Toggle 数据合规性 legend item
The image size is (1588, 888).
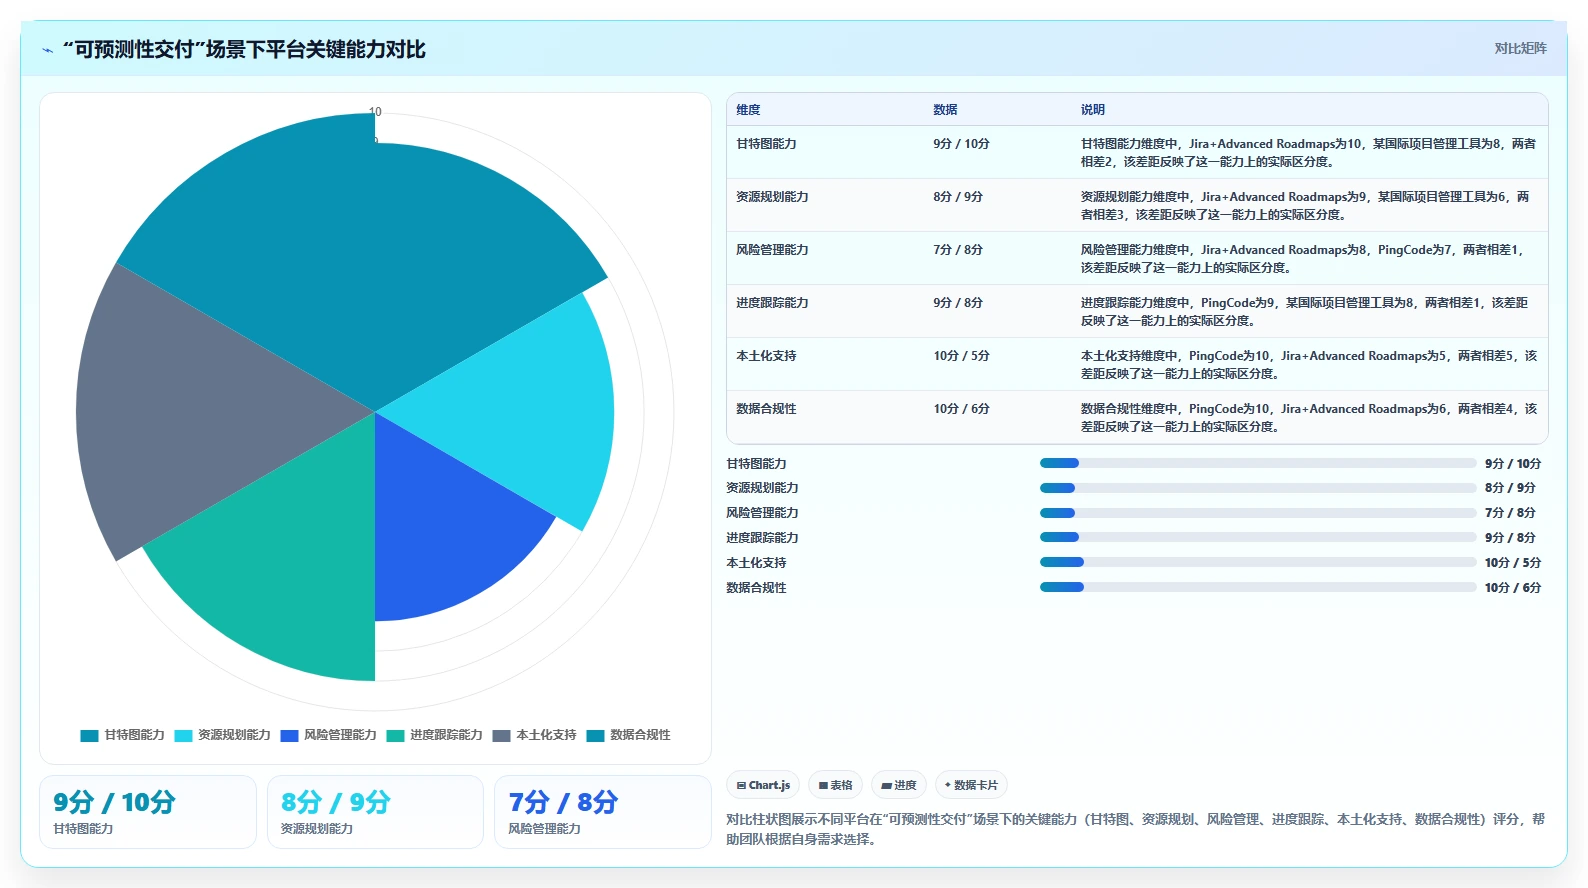(x=628, y=735)
